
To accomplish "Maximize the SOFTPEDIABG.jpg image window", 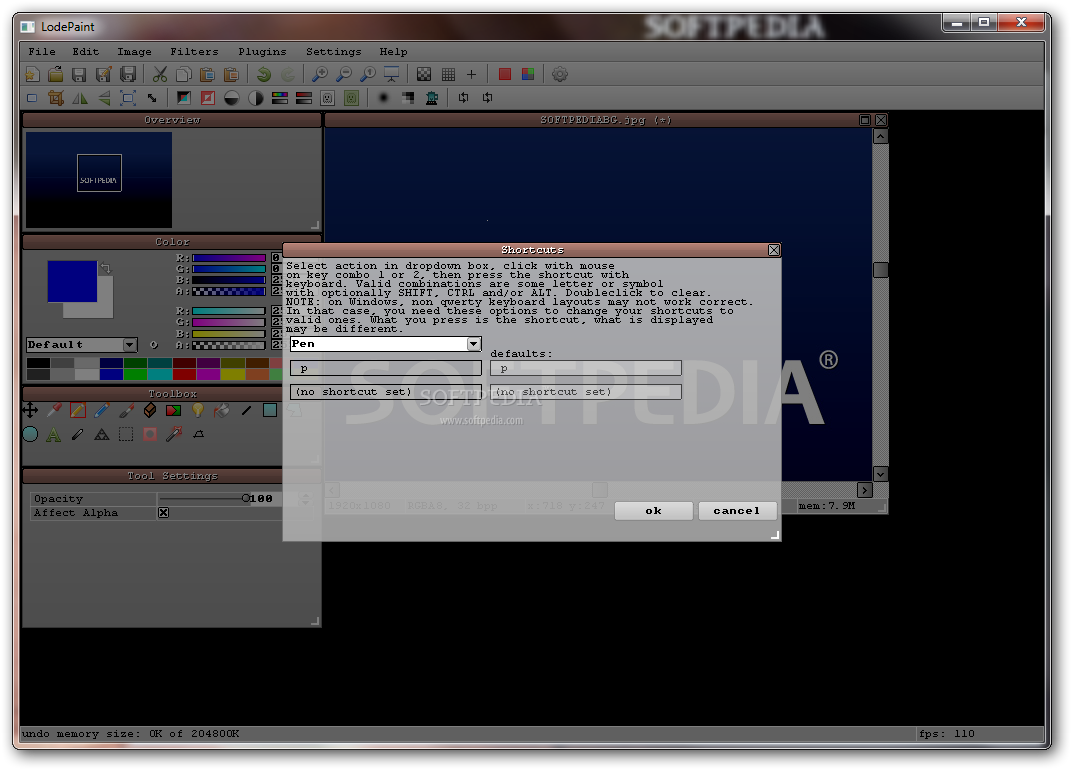I will tap(865, 120).
